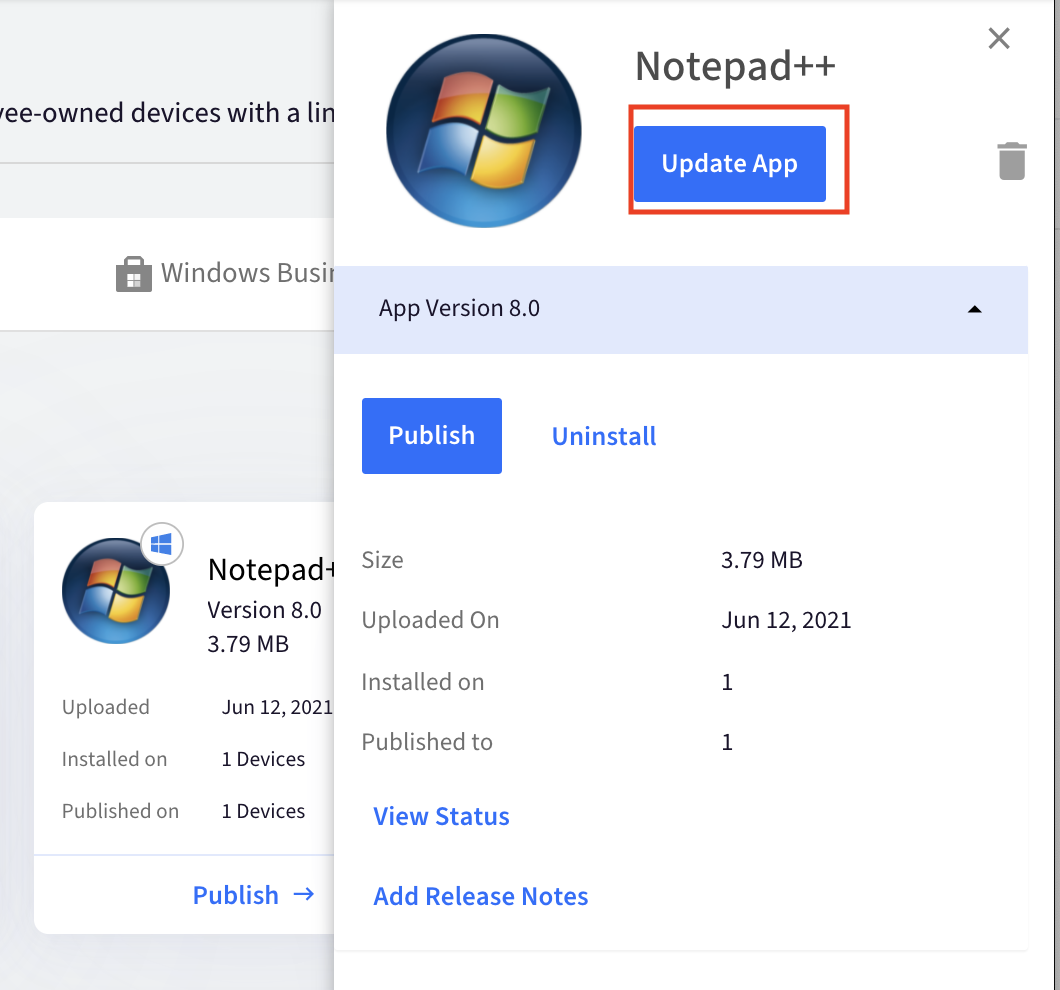Click Notepad++ card app icon

pyautogui.click(x=116, y=590)
